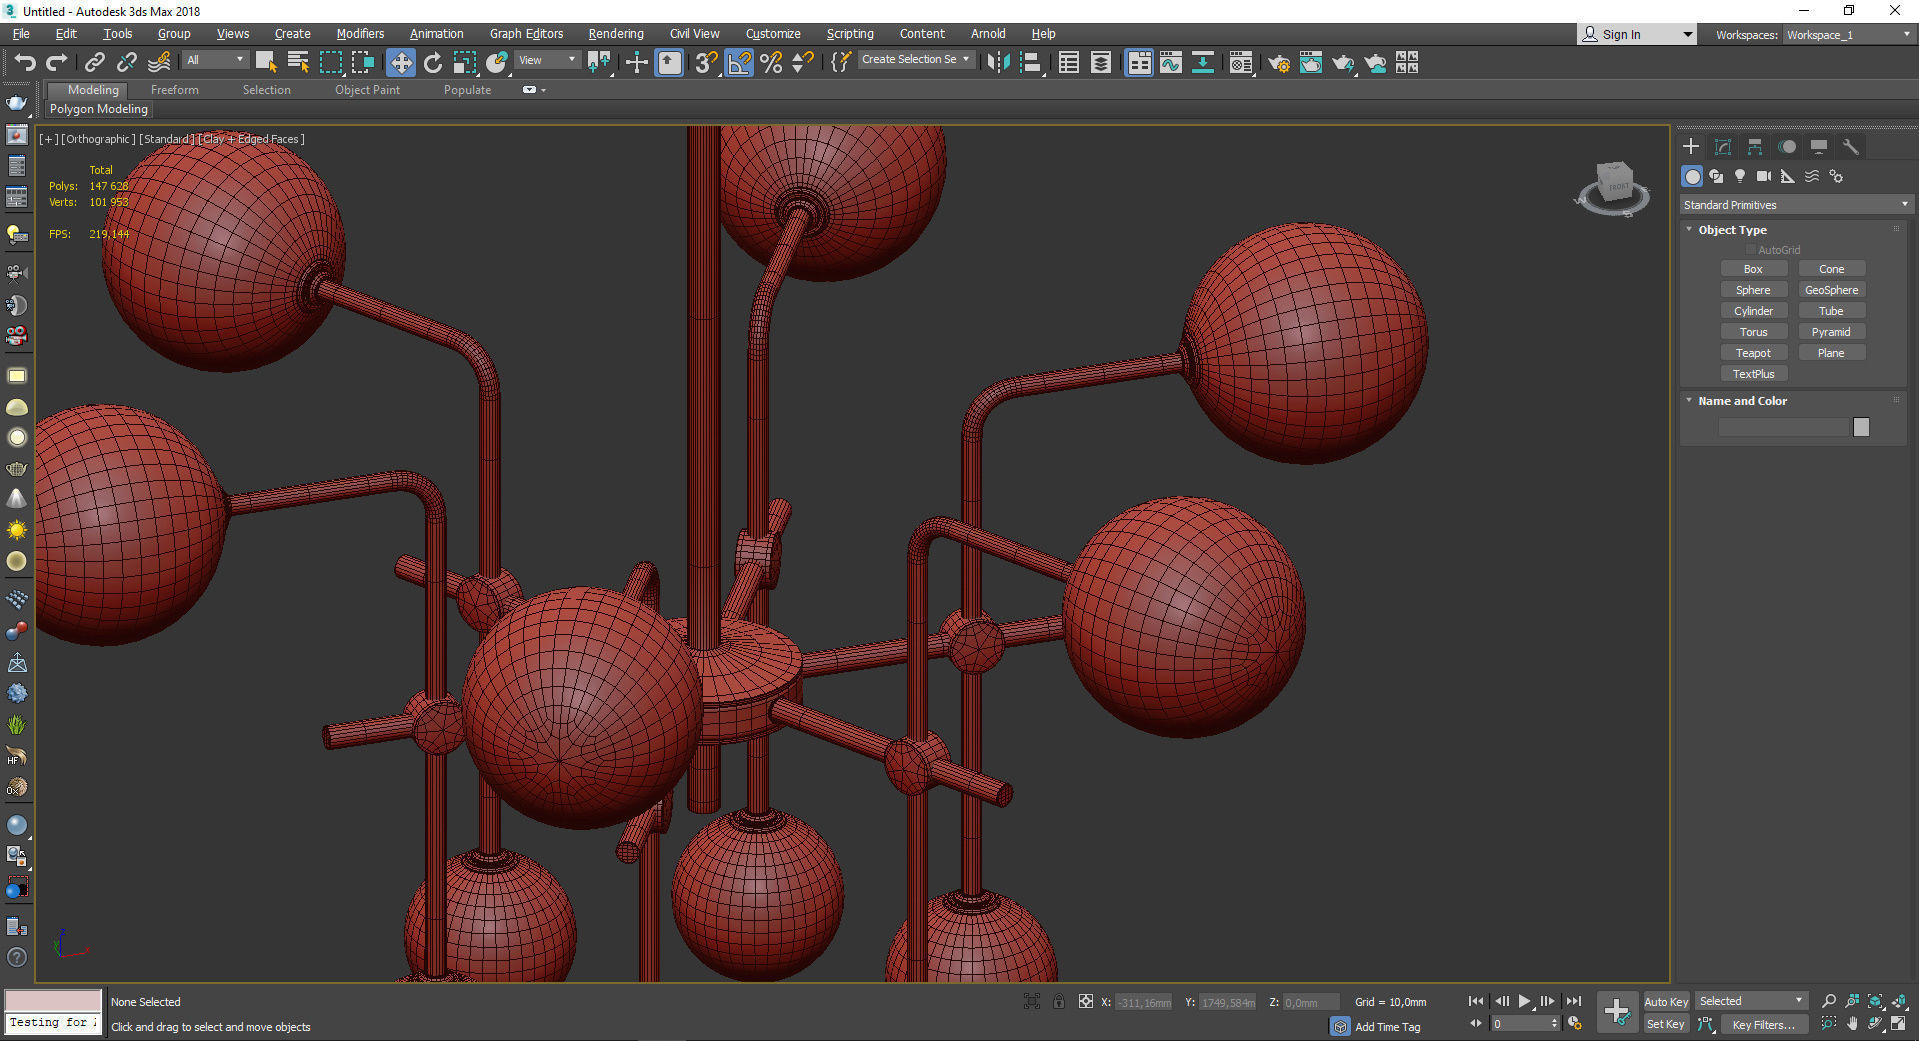
Task: Open Select by Name dialog
Action: [x=298, y=63]
